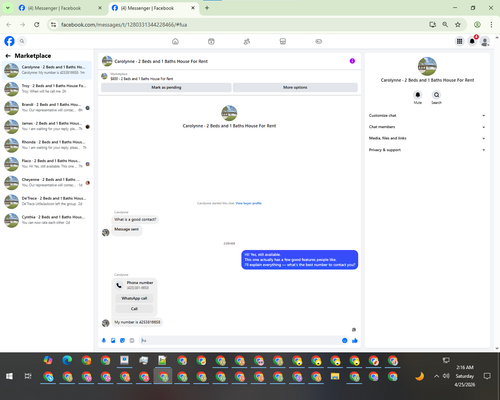The height and width of the screenshot is (400, 500).
Task: Open Cynthia conversation in chat list
Action: (47, 220)
